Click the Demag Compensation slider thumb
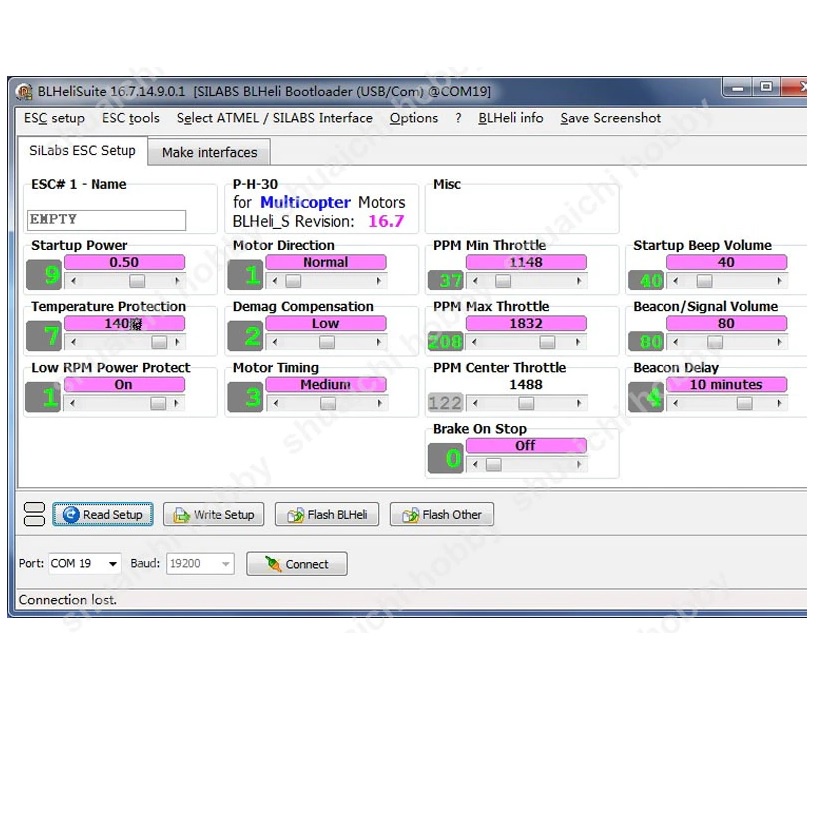The height and width of the screenshot is (817, 817). coord(327,342)
